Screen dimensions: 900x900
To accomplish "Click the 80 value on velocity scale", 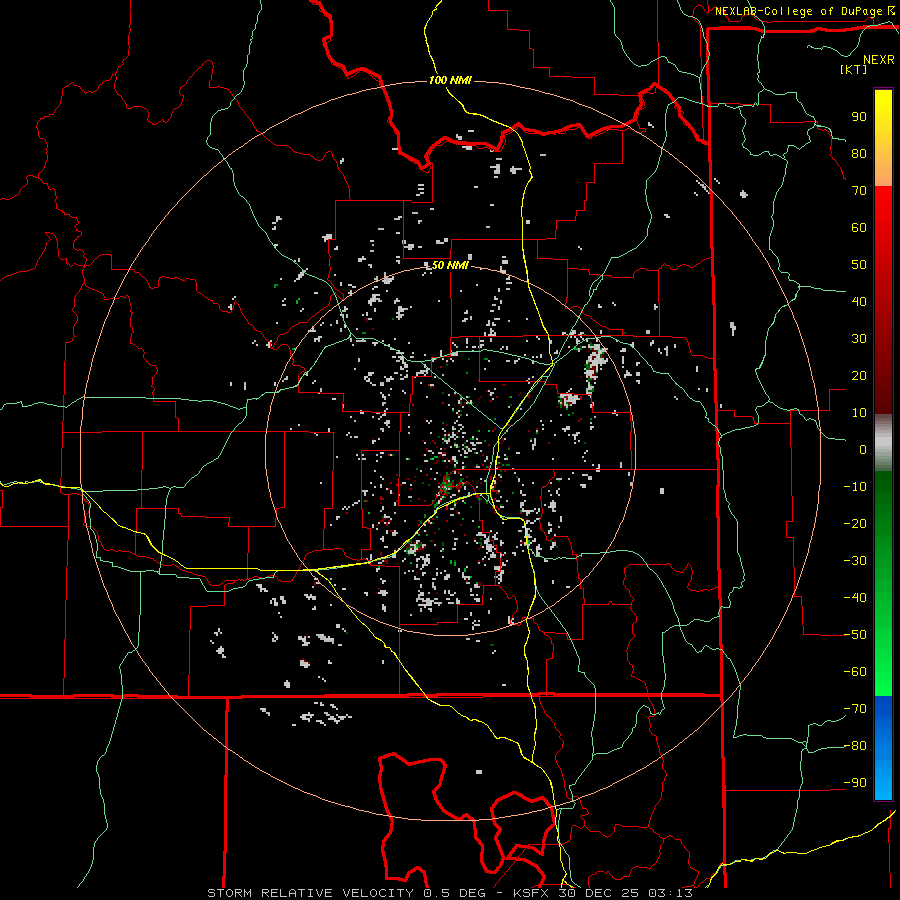I will click(x=859, y=153).
